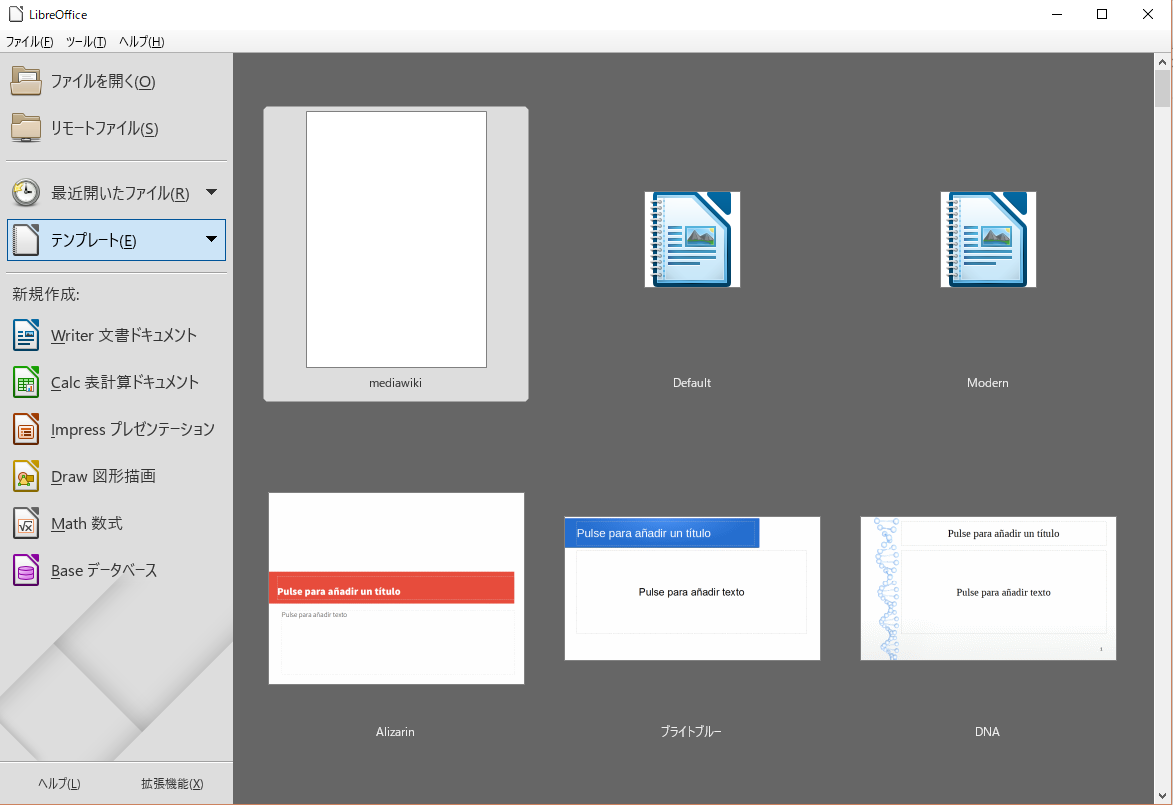Click the Modern template name
Viewport: 1173px width, 805px height.
coord(987,383)
